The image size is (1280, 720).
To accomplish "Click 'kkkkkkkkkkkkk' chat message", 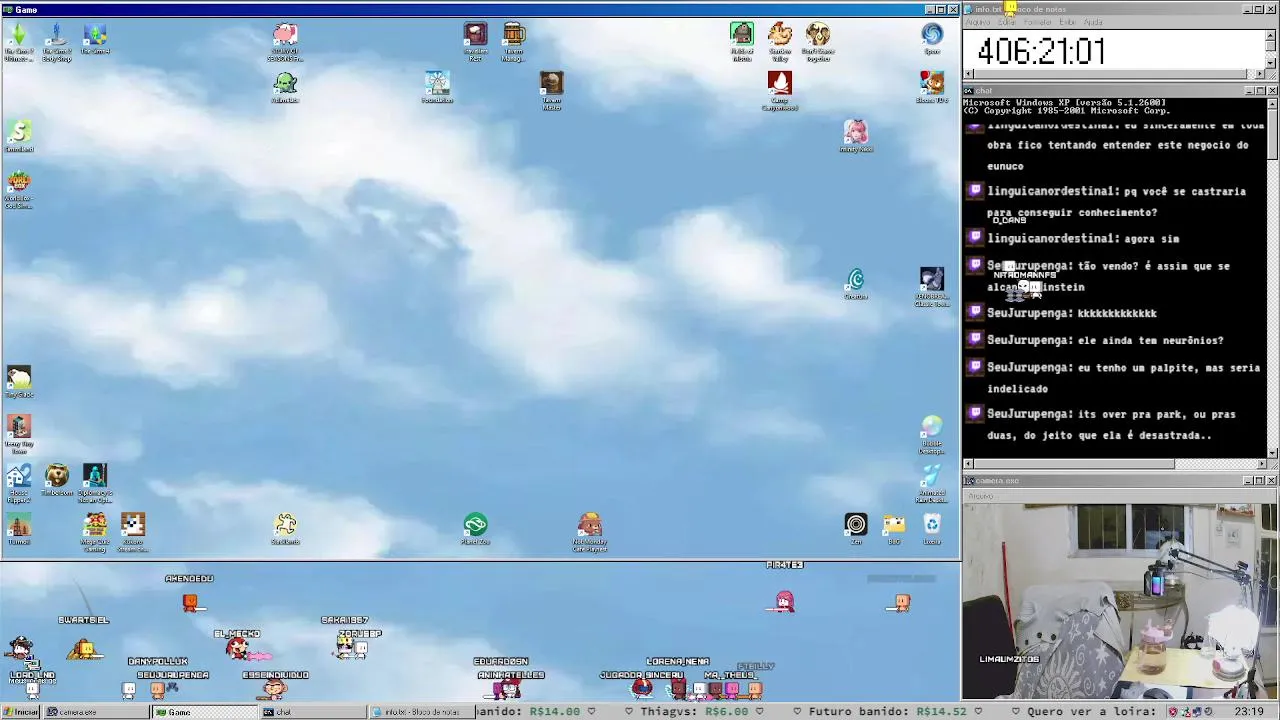I will [x=1117, y=314].
